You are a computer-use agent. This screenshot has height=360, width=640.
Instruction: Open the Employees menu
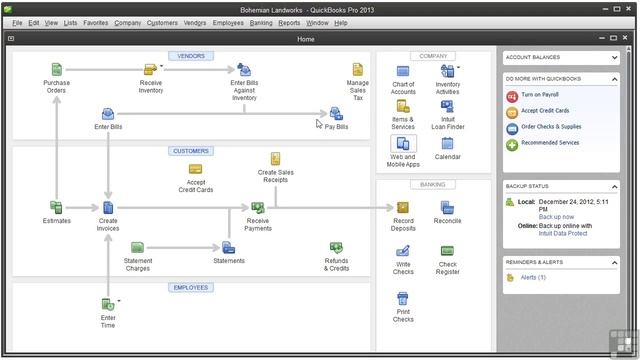click(228, 23)
